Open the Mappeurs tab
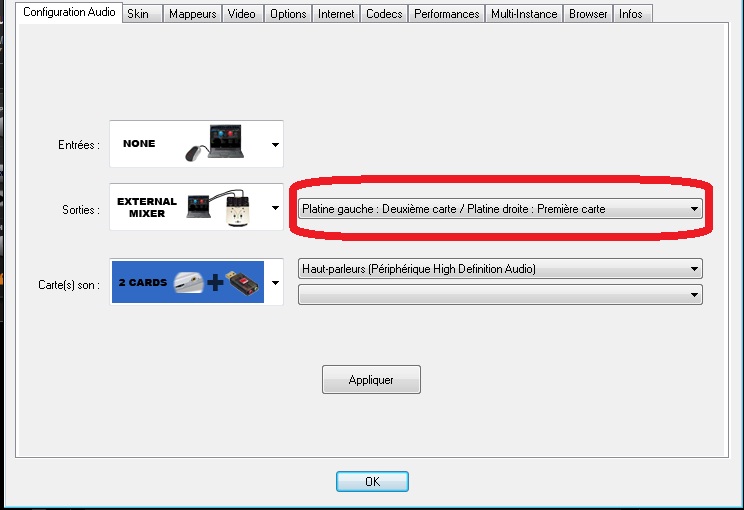The image size is (744, 510). click(193, 14)
